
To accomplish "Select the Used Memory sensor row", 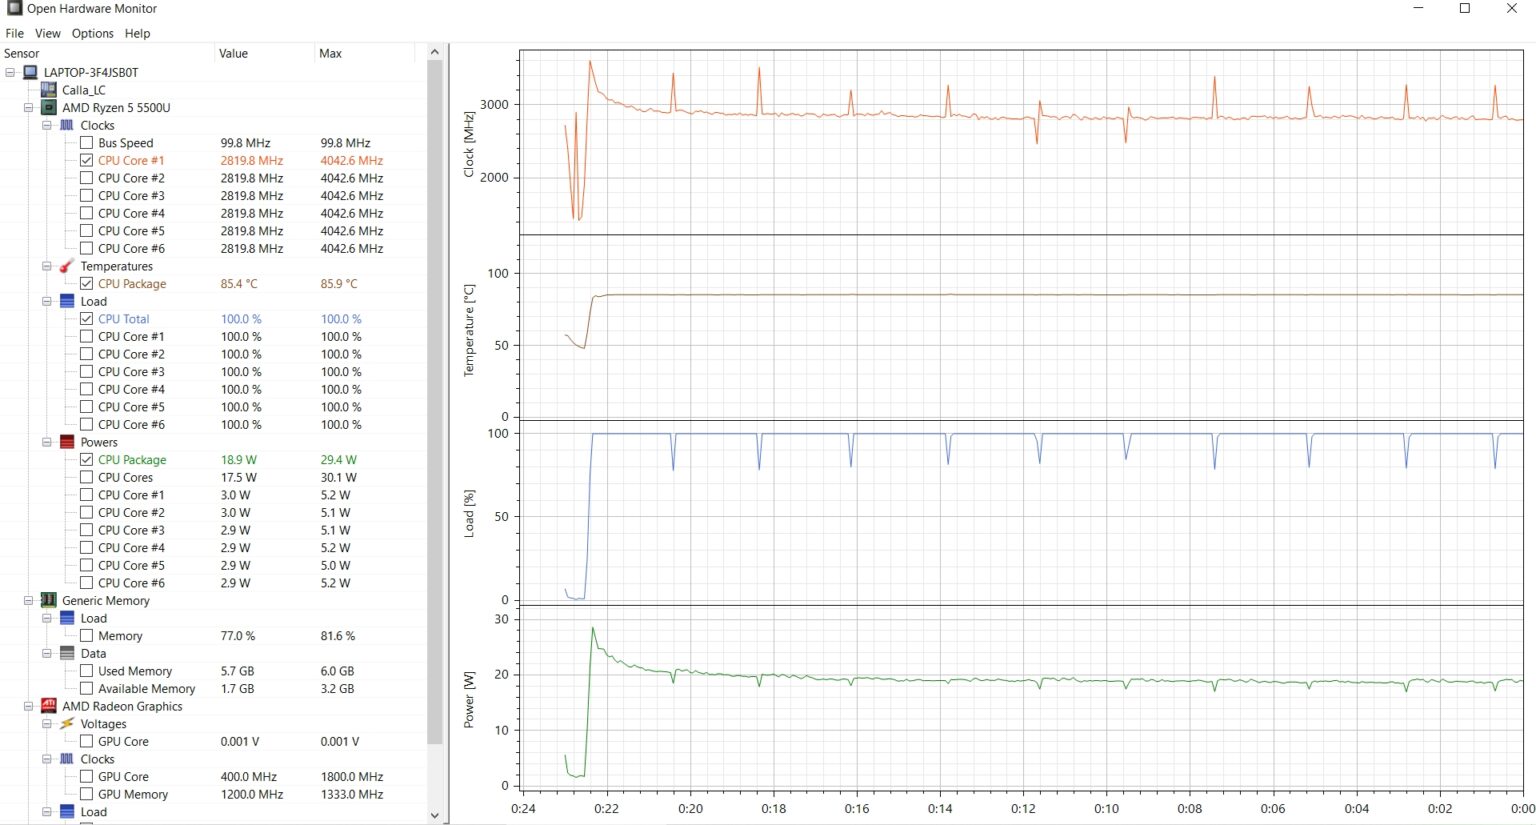I will 135,671.
